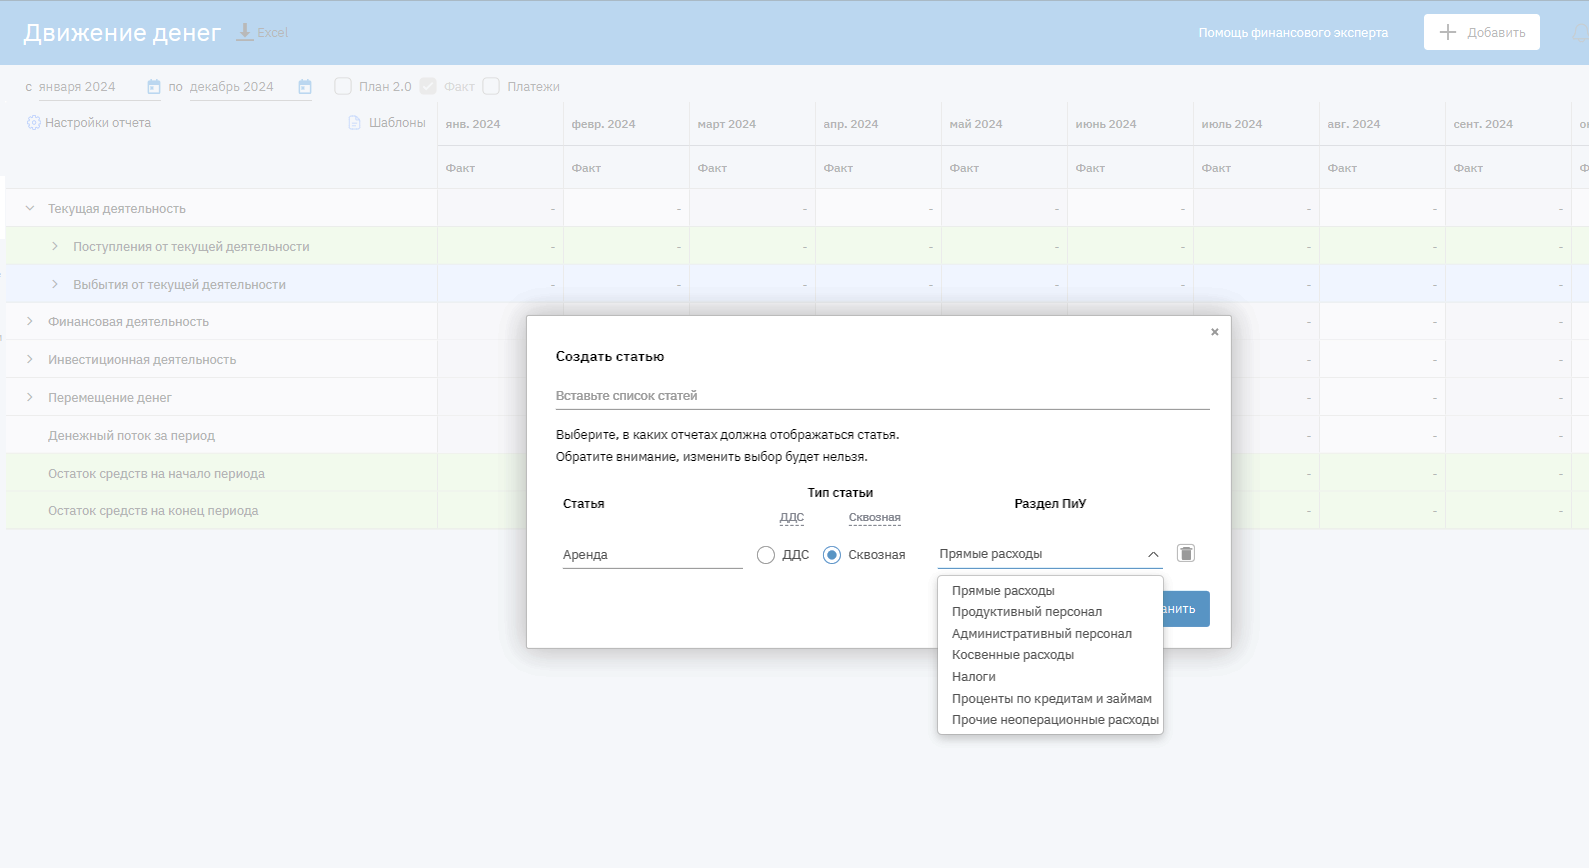Viewport: 1589px width, 868px height.
Task: Choose Административный персонал option
Action: click(1042, 634)
